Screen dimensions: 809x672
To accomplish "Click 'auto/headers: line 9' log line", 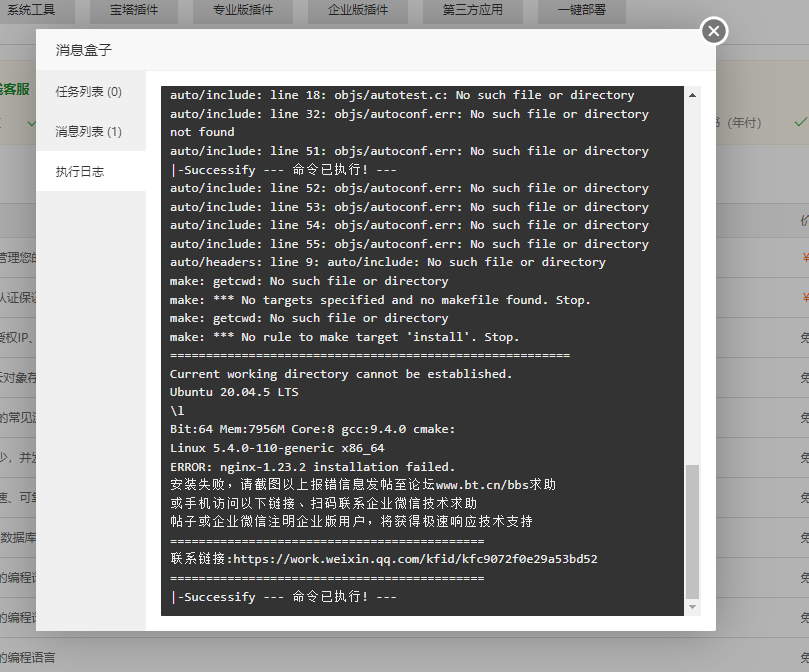I will point(387,262).
